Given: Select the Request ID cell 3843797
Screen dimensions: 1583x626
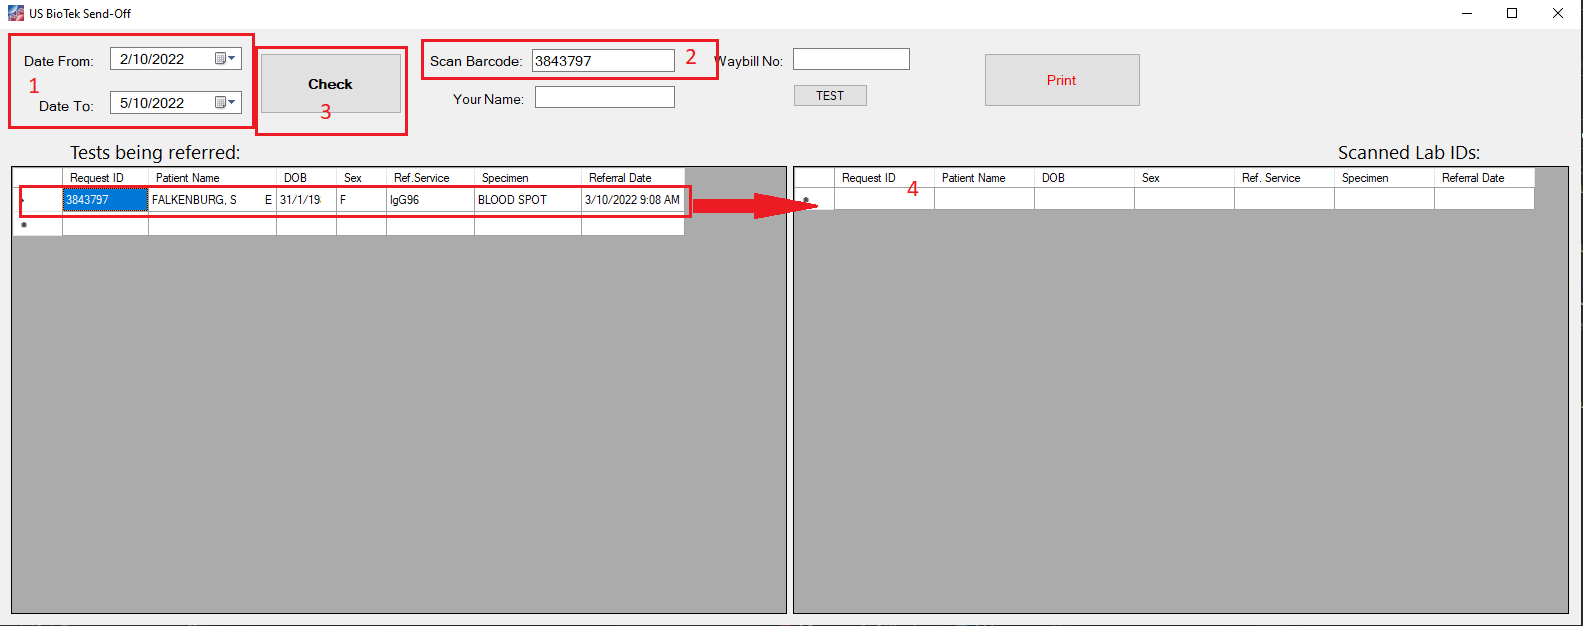Looking at the screenshot, I should pos(106,200).
